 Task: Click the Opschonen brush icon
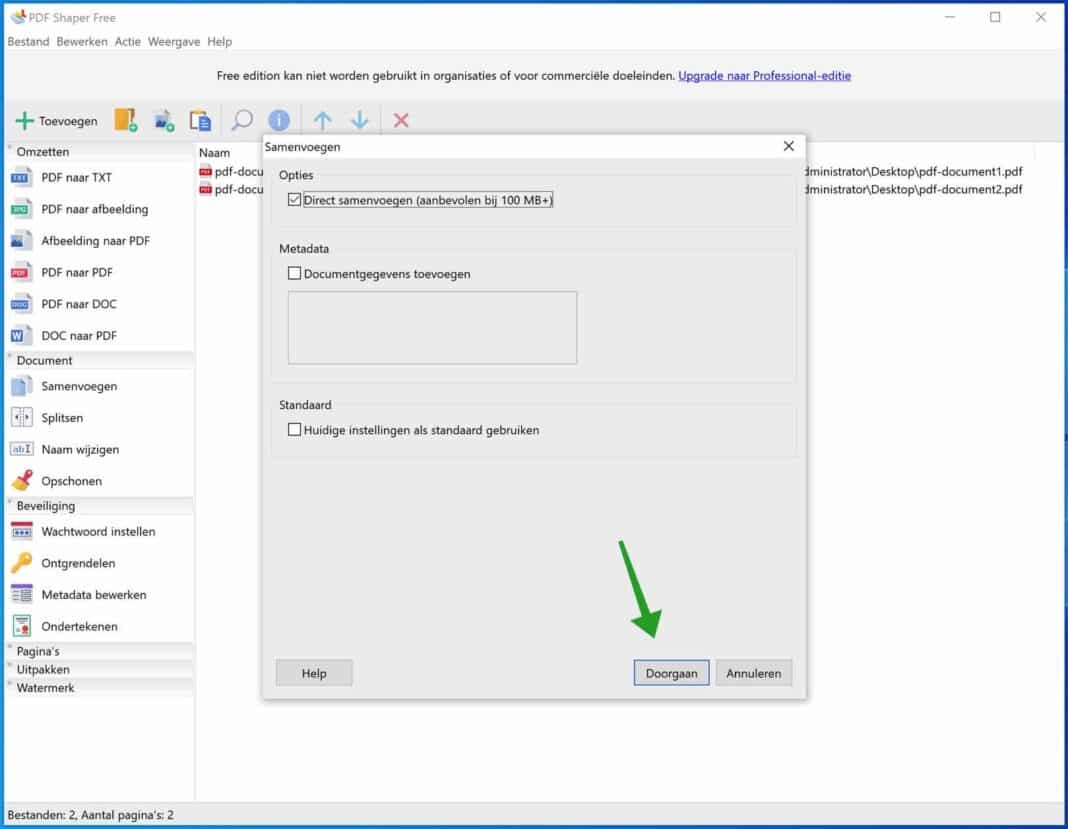click(21, 481)
